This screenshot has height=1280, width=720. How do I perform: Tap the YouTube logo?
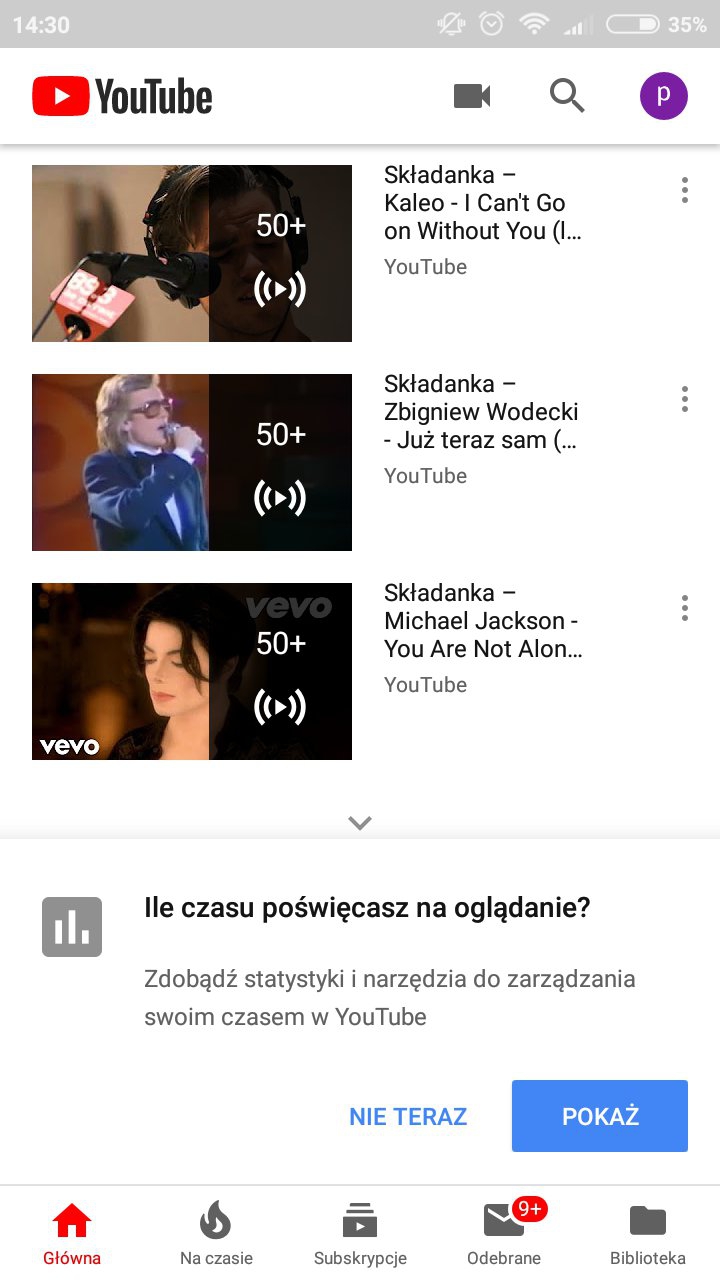click(122, 97)
